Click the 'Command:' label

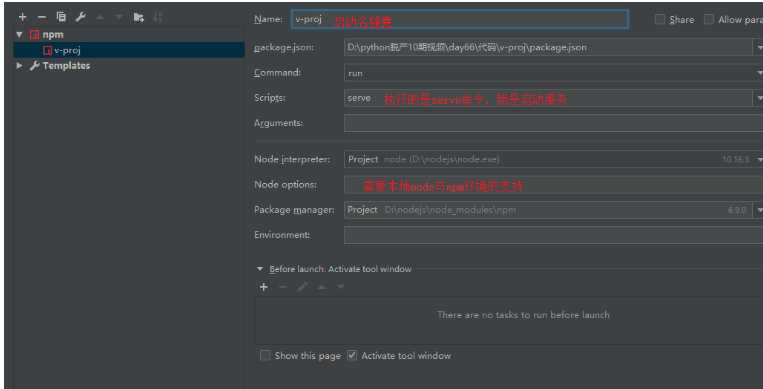pos(277,73)
